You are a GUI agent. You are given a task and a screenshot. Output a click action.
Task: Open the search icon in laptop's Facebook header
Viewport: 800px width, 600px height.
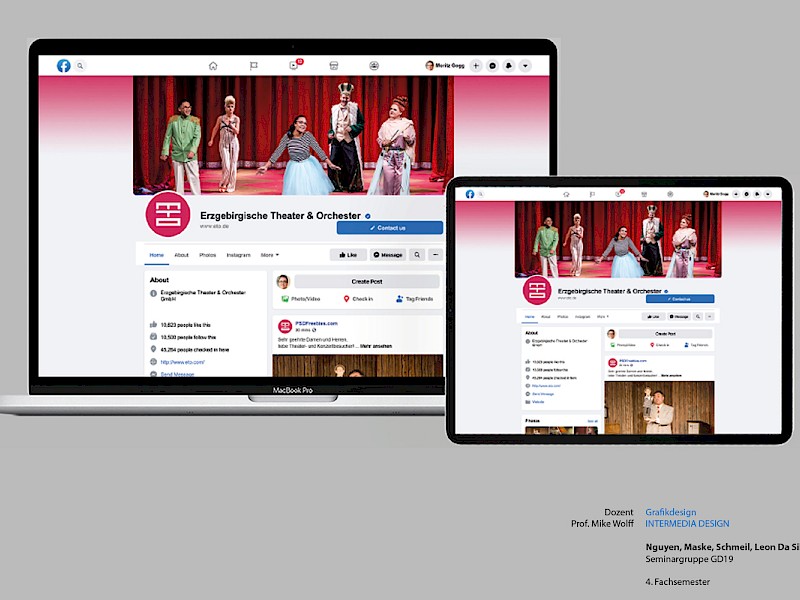click(x=80, y=65)
